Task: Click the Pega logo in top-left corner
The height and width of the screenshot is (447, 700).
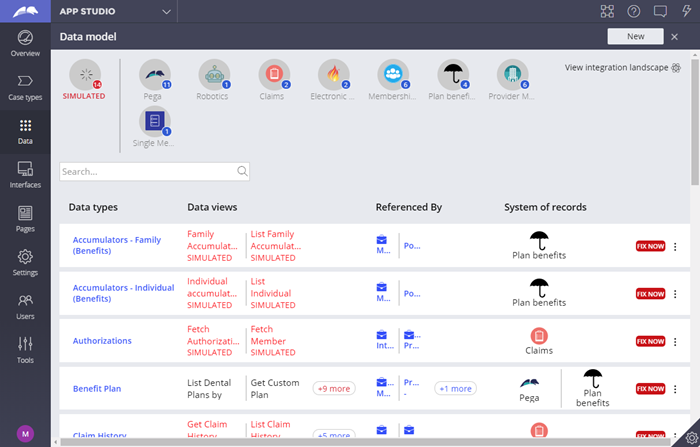Action: tap(25, 11)
